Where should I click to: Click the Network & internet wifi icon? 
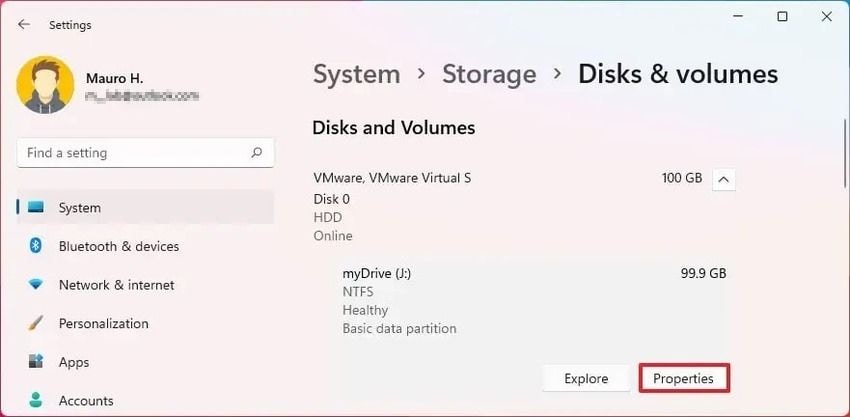tap(36, 285)
